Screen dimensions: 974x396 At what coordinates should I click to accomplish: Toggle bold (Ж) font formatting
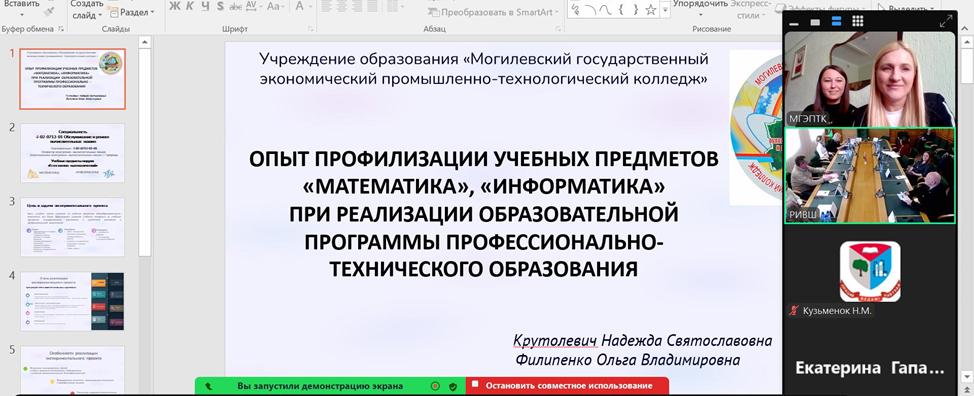pos(174,7)
